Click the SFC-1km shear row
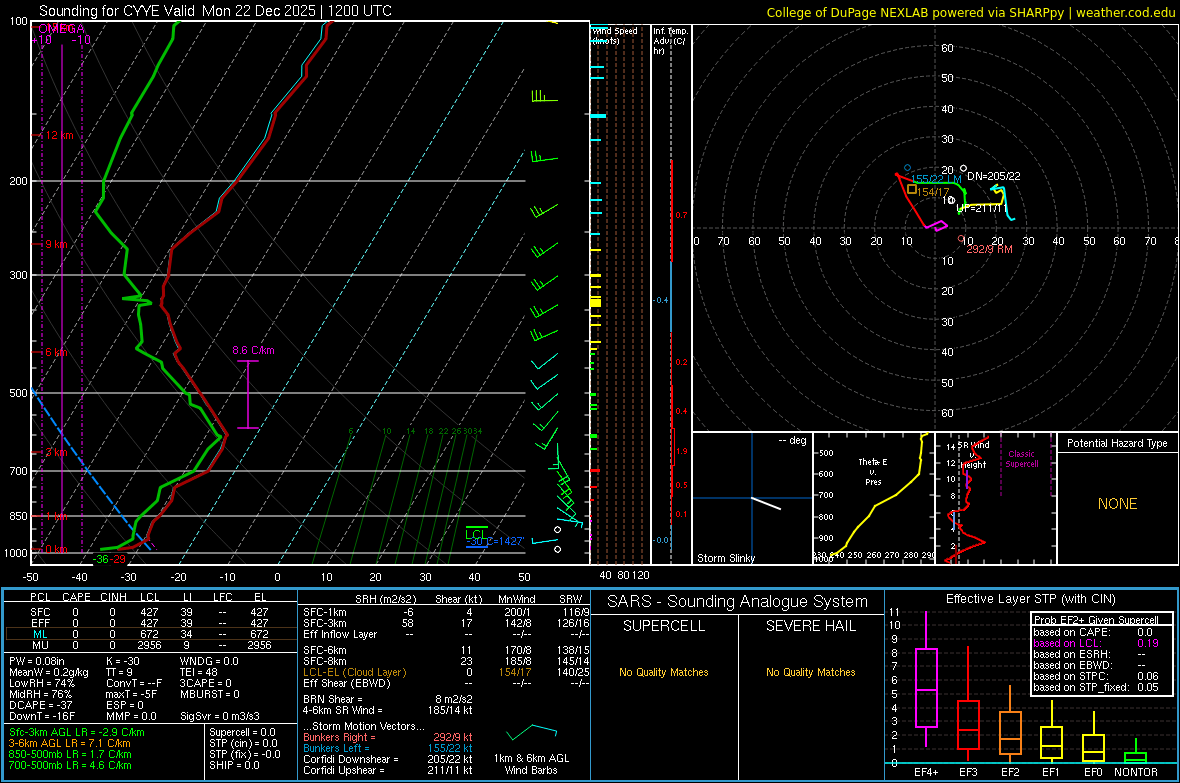The image size is (1180, 783). (x=446, y=612)
